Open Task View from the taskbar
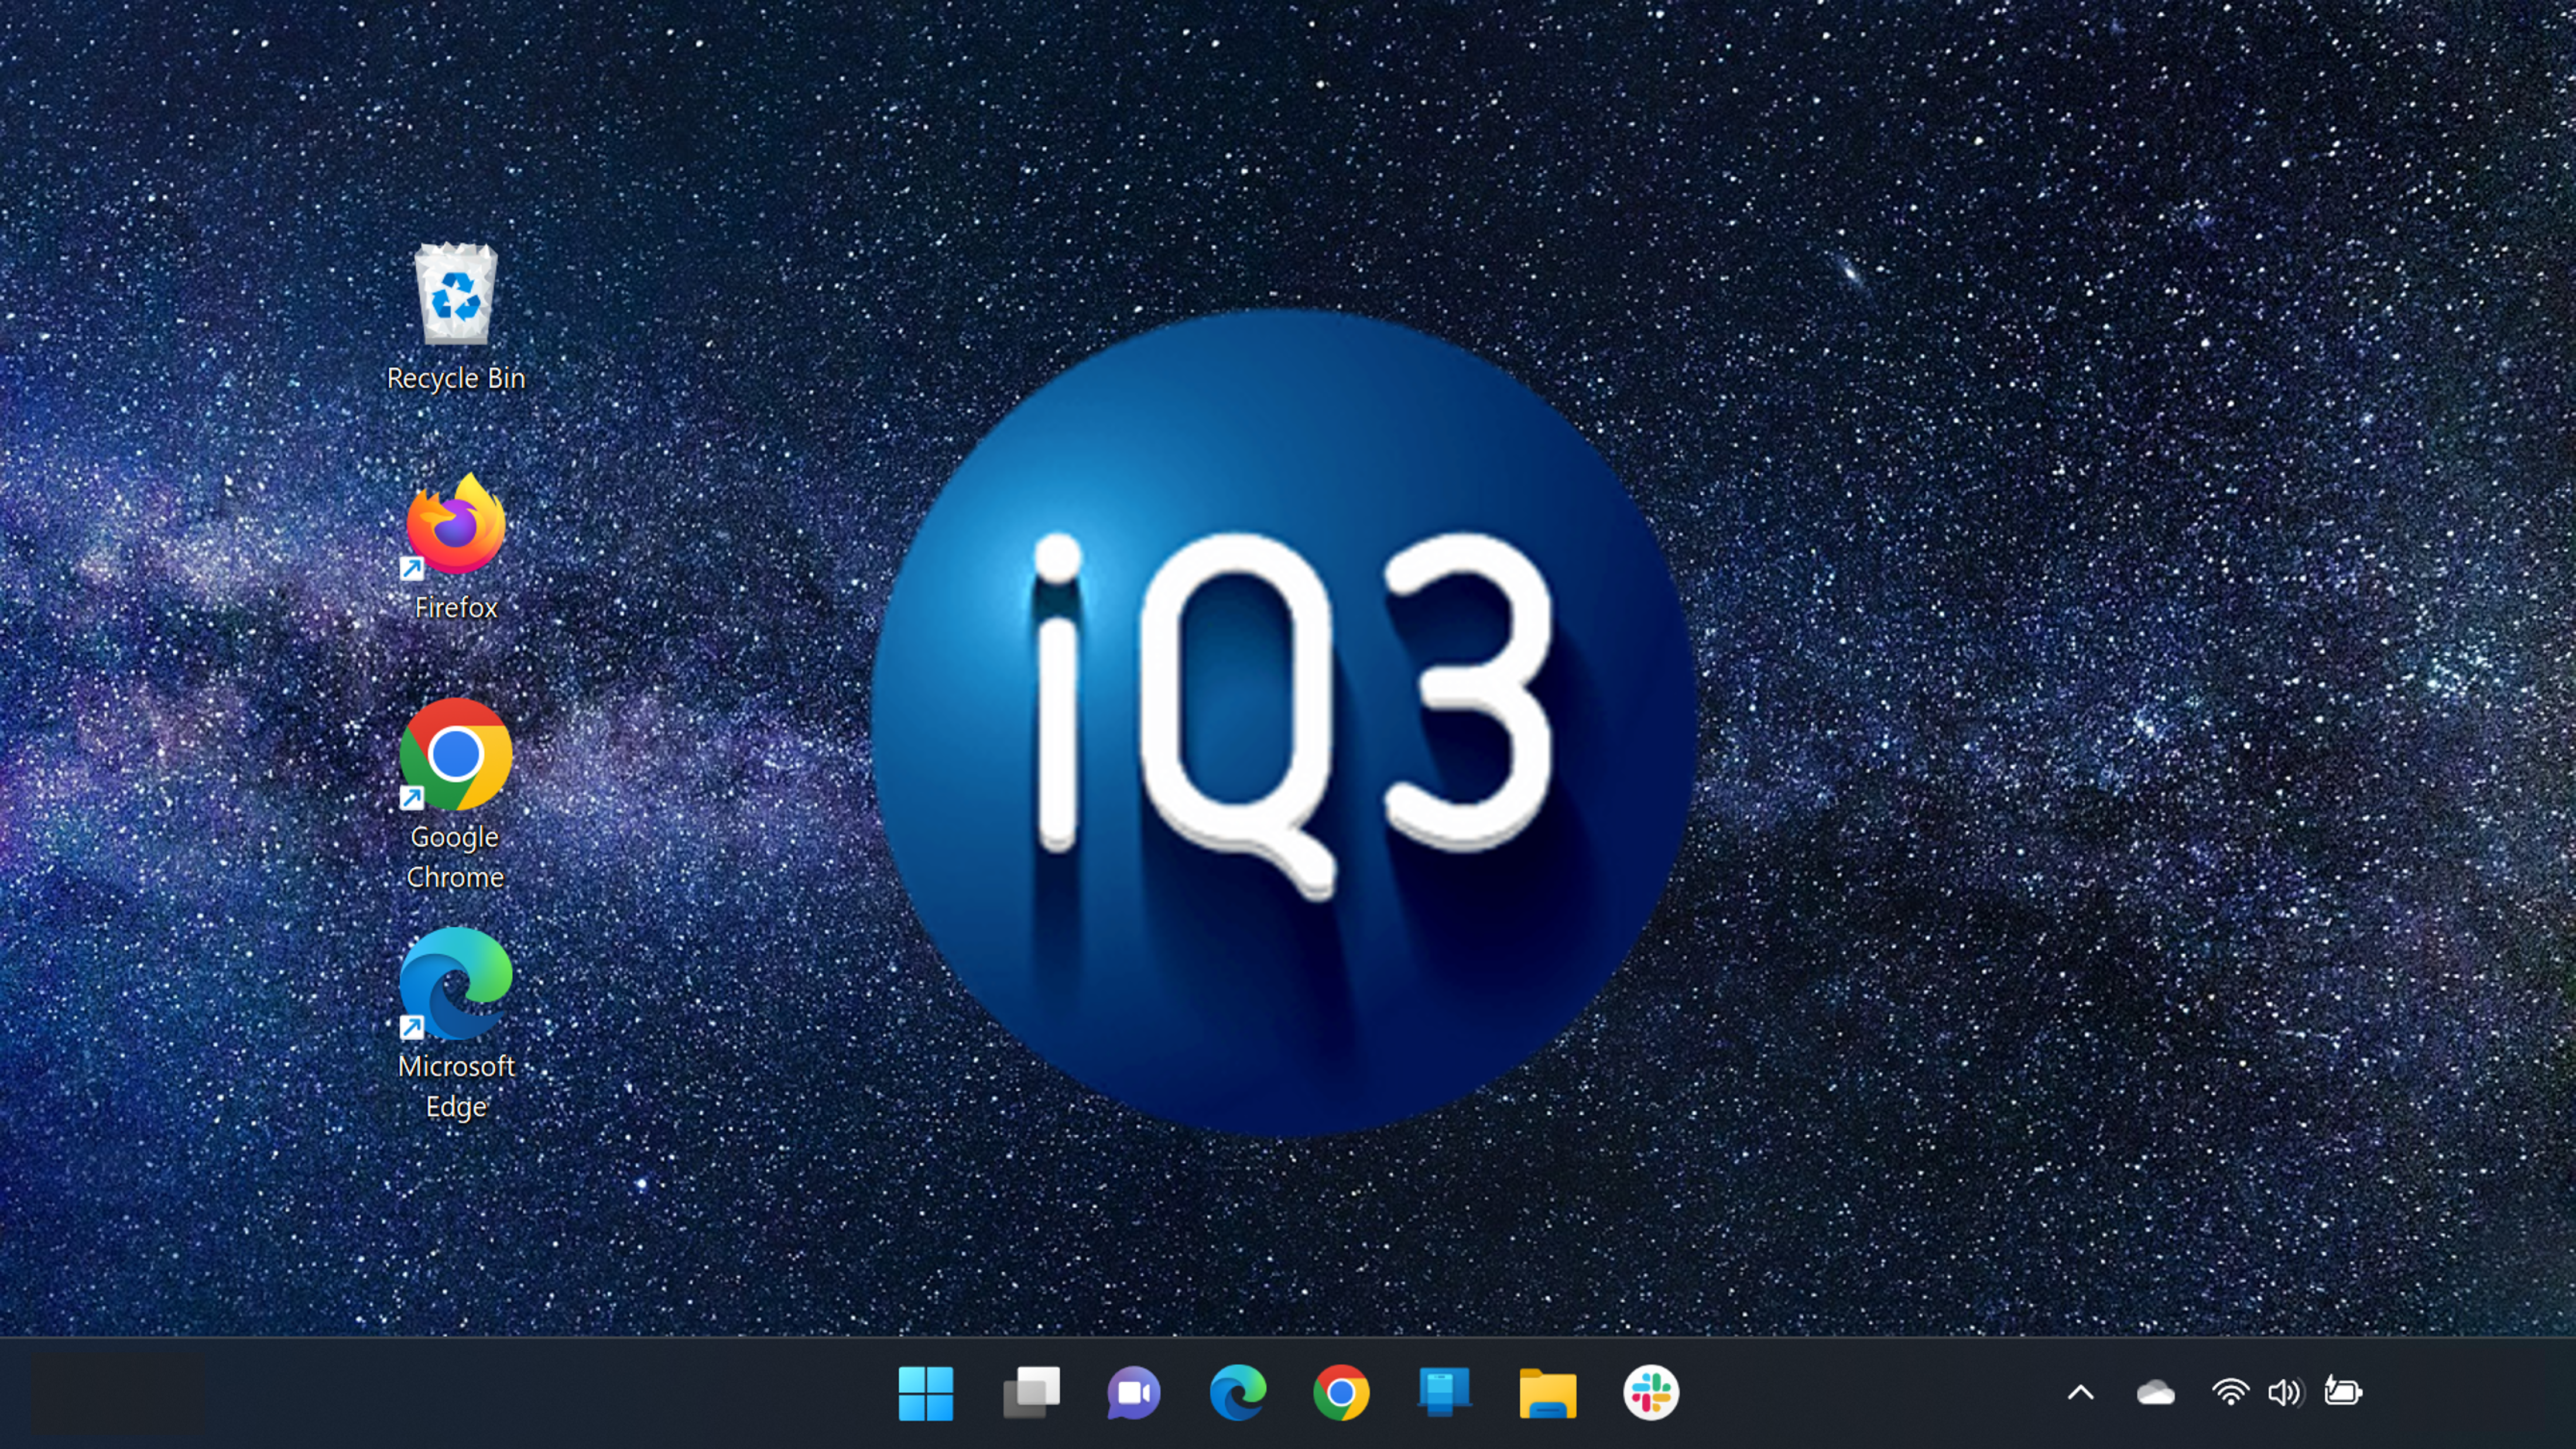 1031,1392
